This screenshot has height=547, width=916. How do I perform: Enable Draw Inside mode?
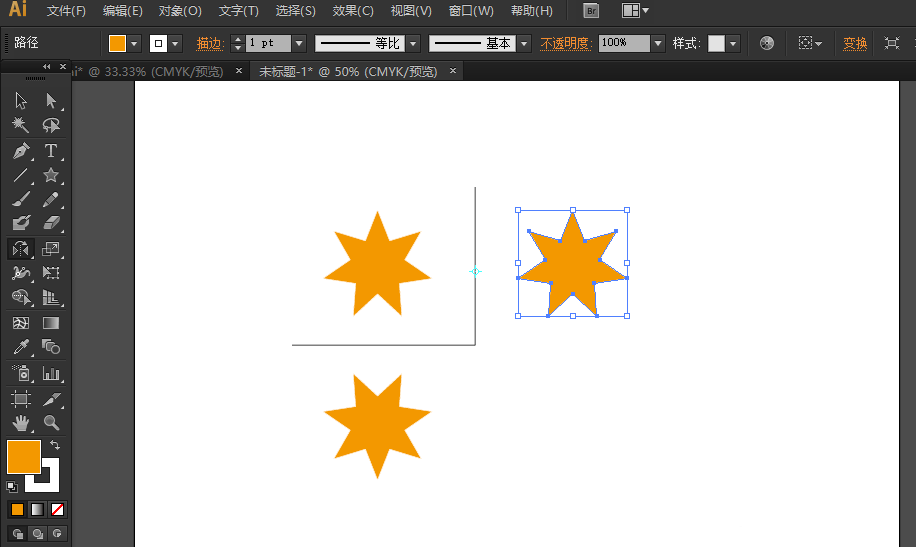(x=57, y=534)
